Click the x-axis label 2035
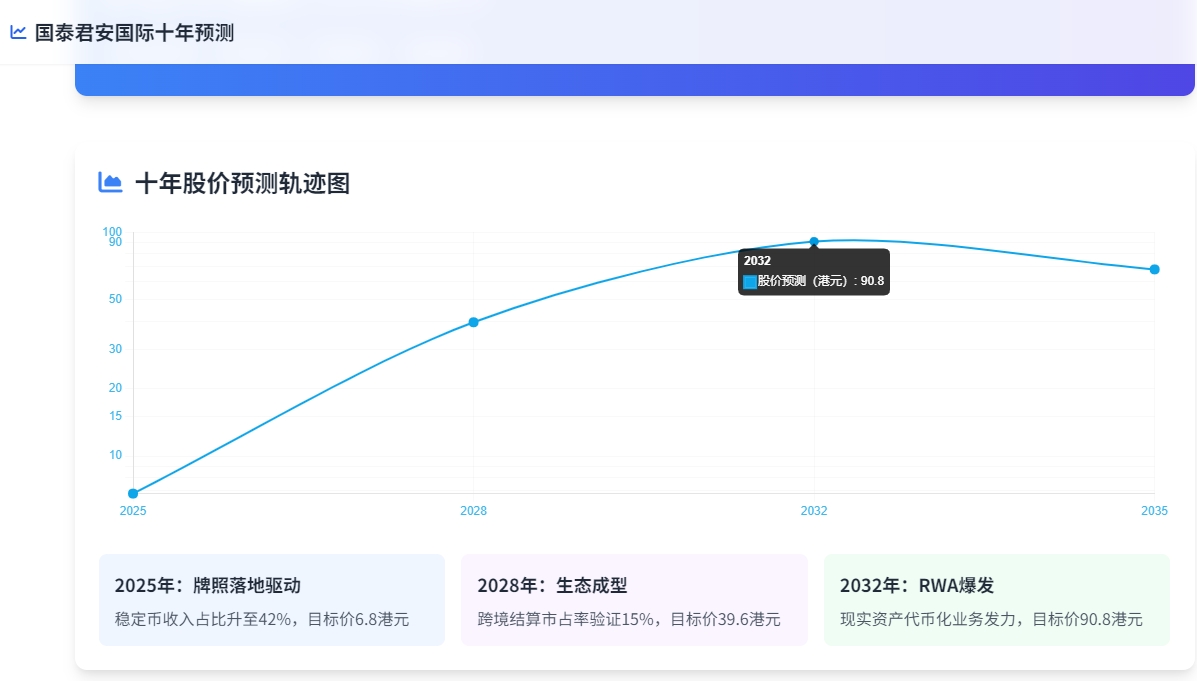1197x681 pixels. (x=1154, y=511)
